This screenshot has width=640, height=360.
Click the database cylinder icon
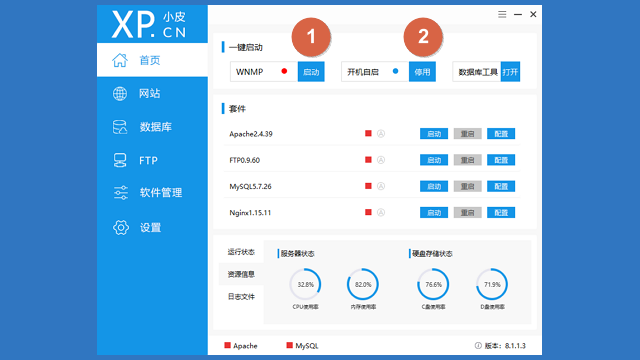tap(120, 127)
